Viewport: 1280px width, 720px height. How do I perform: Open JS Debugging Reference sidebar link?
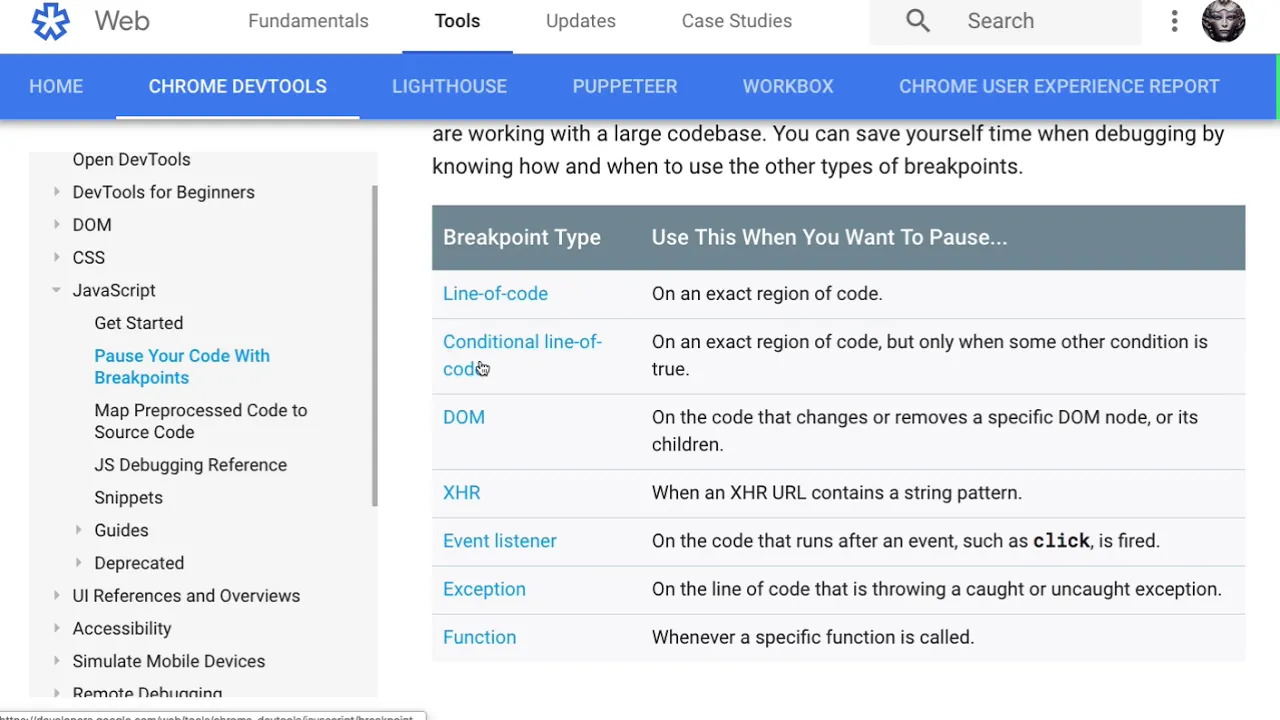click(190, 465)
